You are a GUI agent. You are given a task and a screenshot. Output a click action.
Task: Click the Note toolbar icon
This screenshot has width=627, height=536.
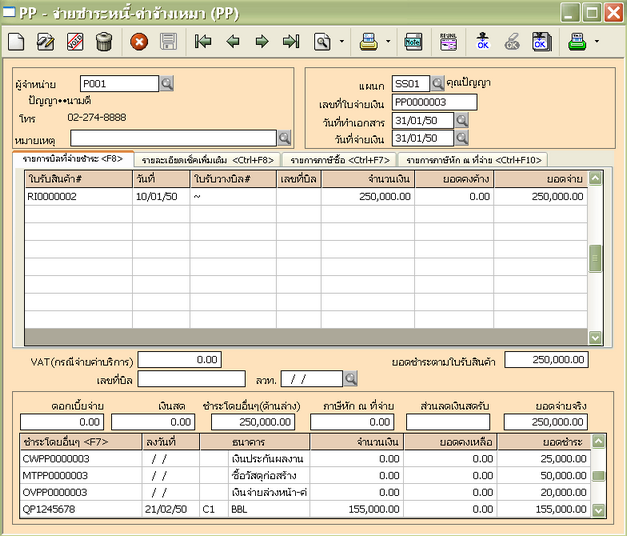pyautogui.click(x=412, y=42)
